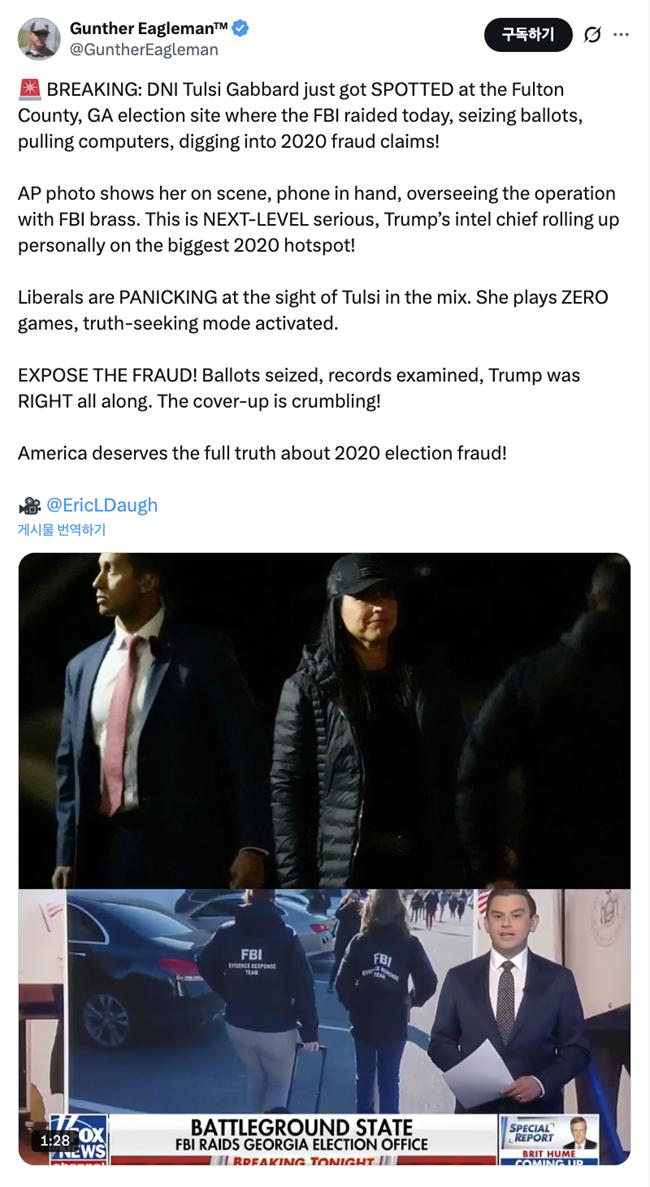Viewport: 650px width, 1187px height.
Task: Open the Grok explain-post icon
Action: [593, 35]
